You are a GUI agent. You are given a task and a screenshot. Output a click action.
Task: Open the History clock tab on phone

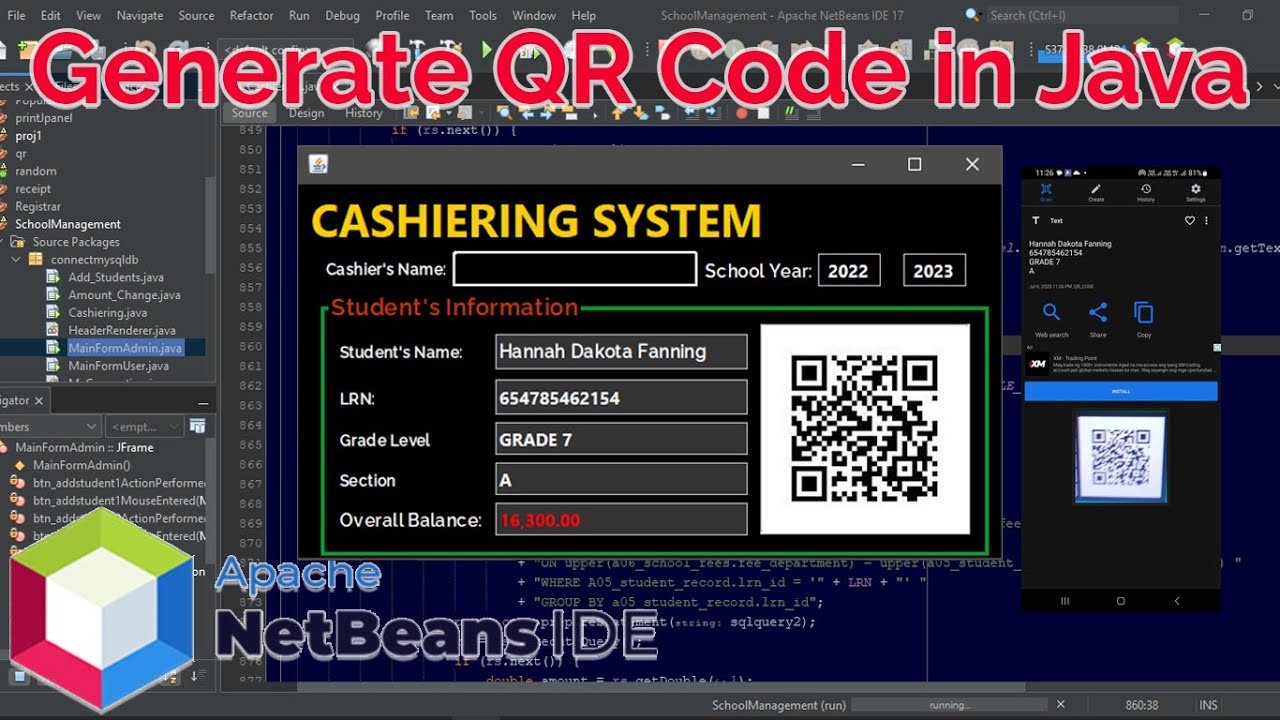[1146, 192]
